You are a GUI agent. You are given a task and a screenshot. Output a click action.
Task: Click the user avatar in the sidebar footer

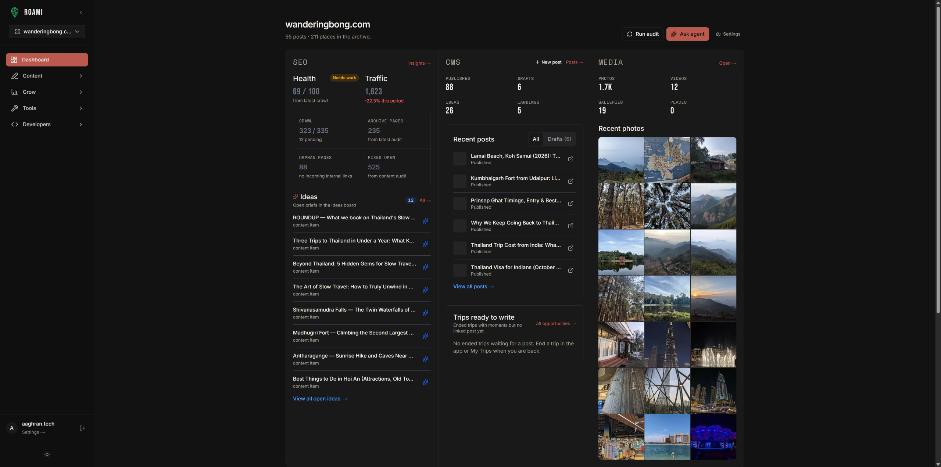click(11, 428)
